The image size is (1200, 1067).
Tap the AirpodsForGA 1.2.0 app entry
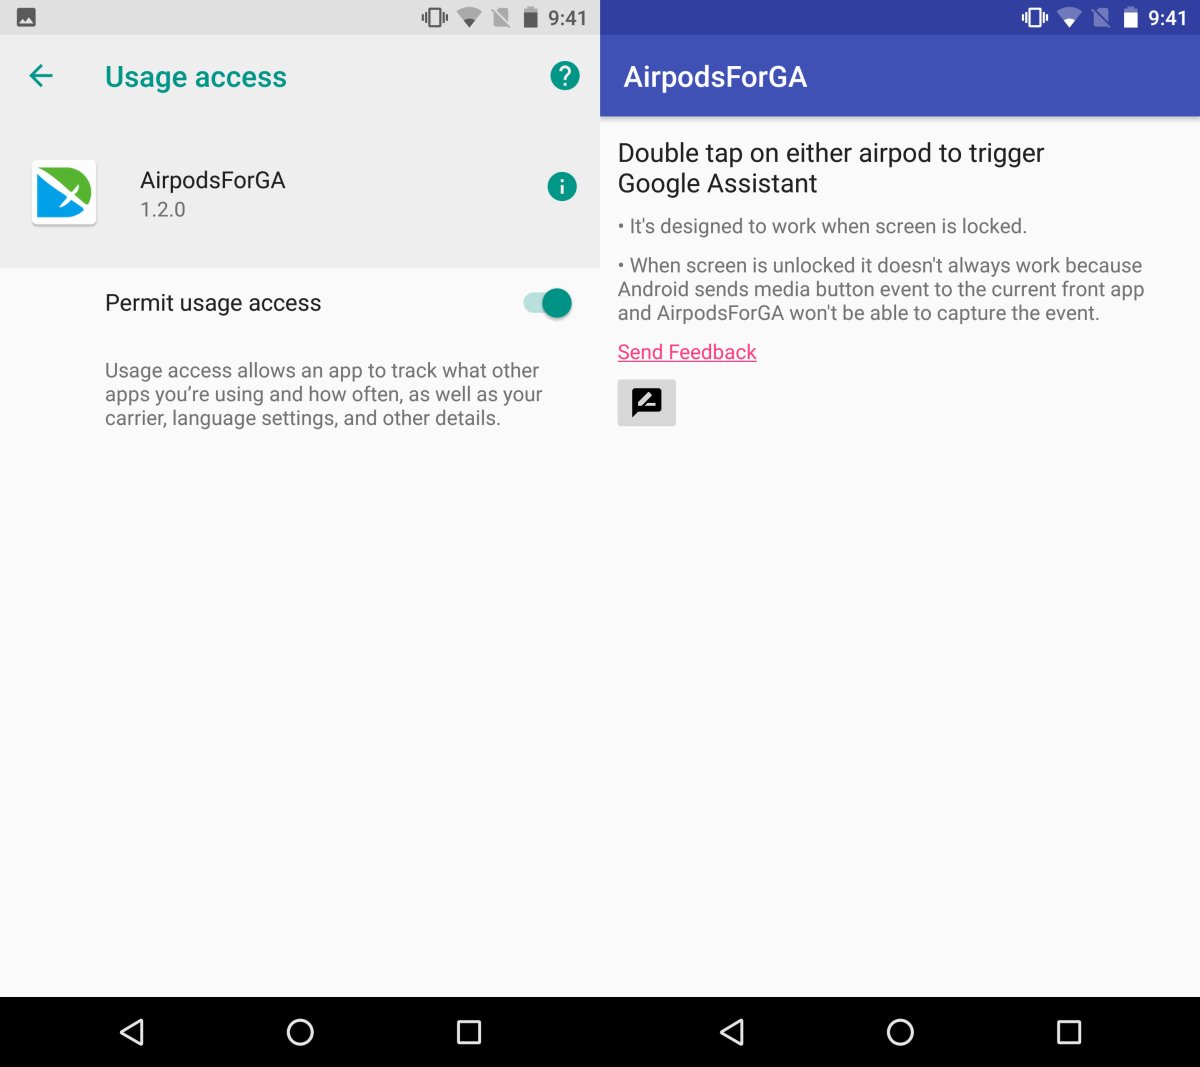click(x=300, y=193)
